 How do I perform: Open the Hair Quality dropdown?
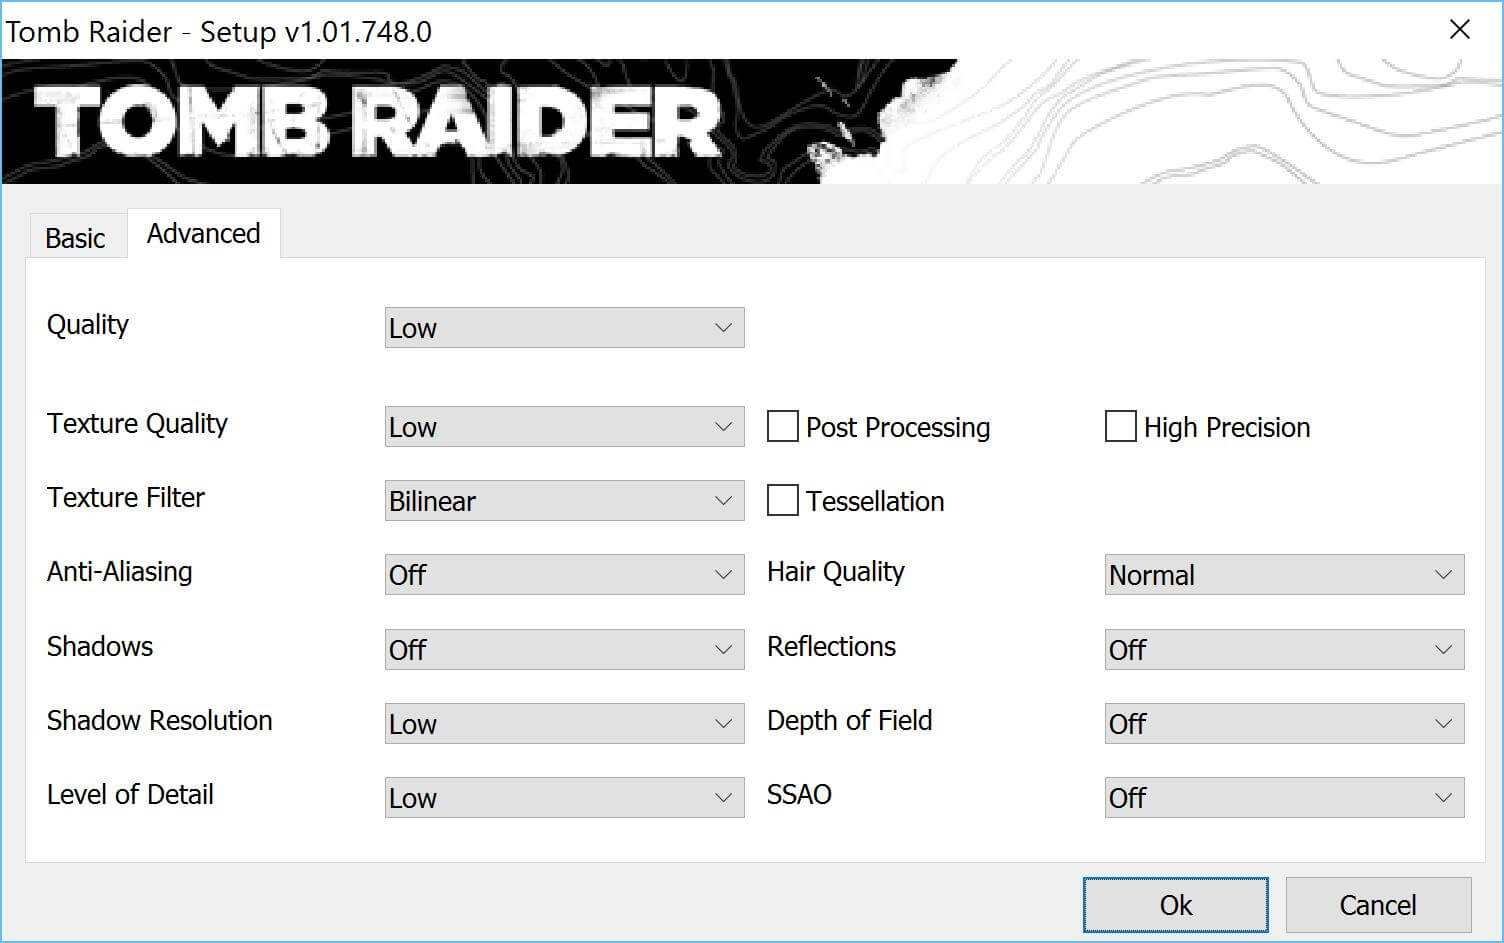click(1284, 575)
